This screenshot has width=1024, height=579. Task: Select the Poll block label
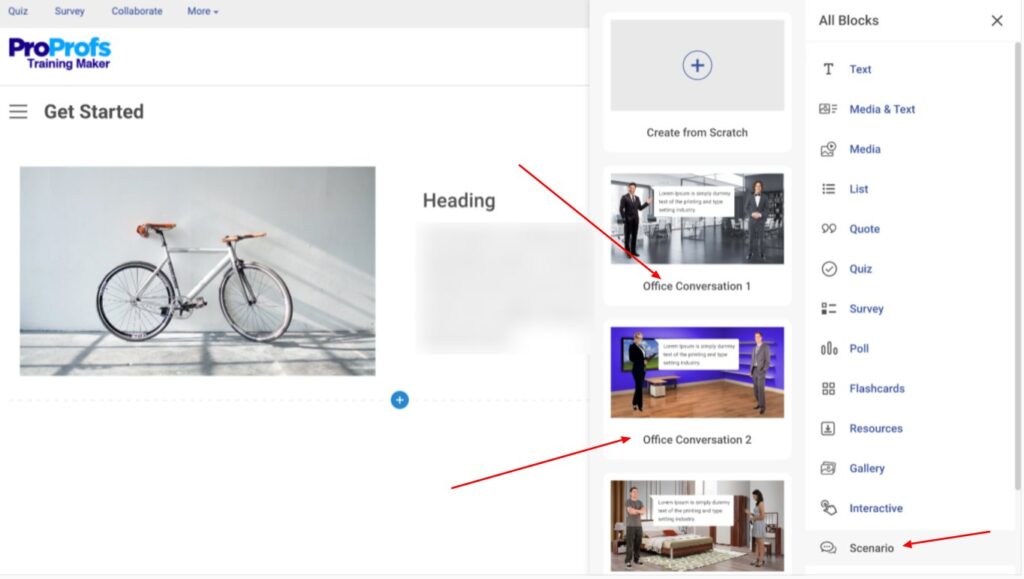859,349
